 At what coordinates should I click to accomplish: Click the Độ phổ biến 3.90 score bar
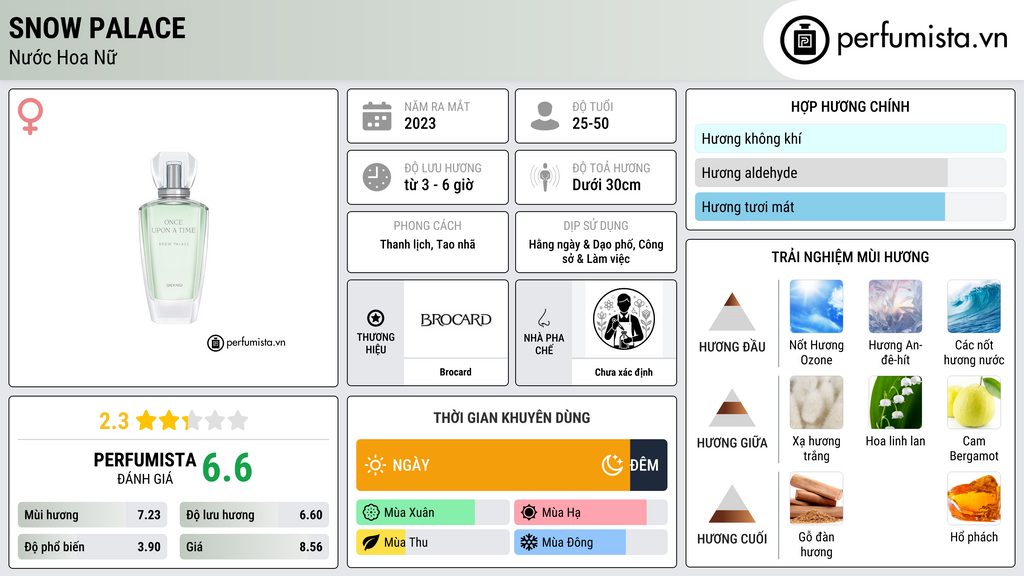tap(92, 547)
